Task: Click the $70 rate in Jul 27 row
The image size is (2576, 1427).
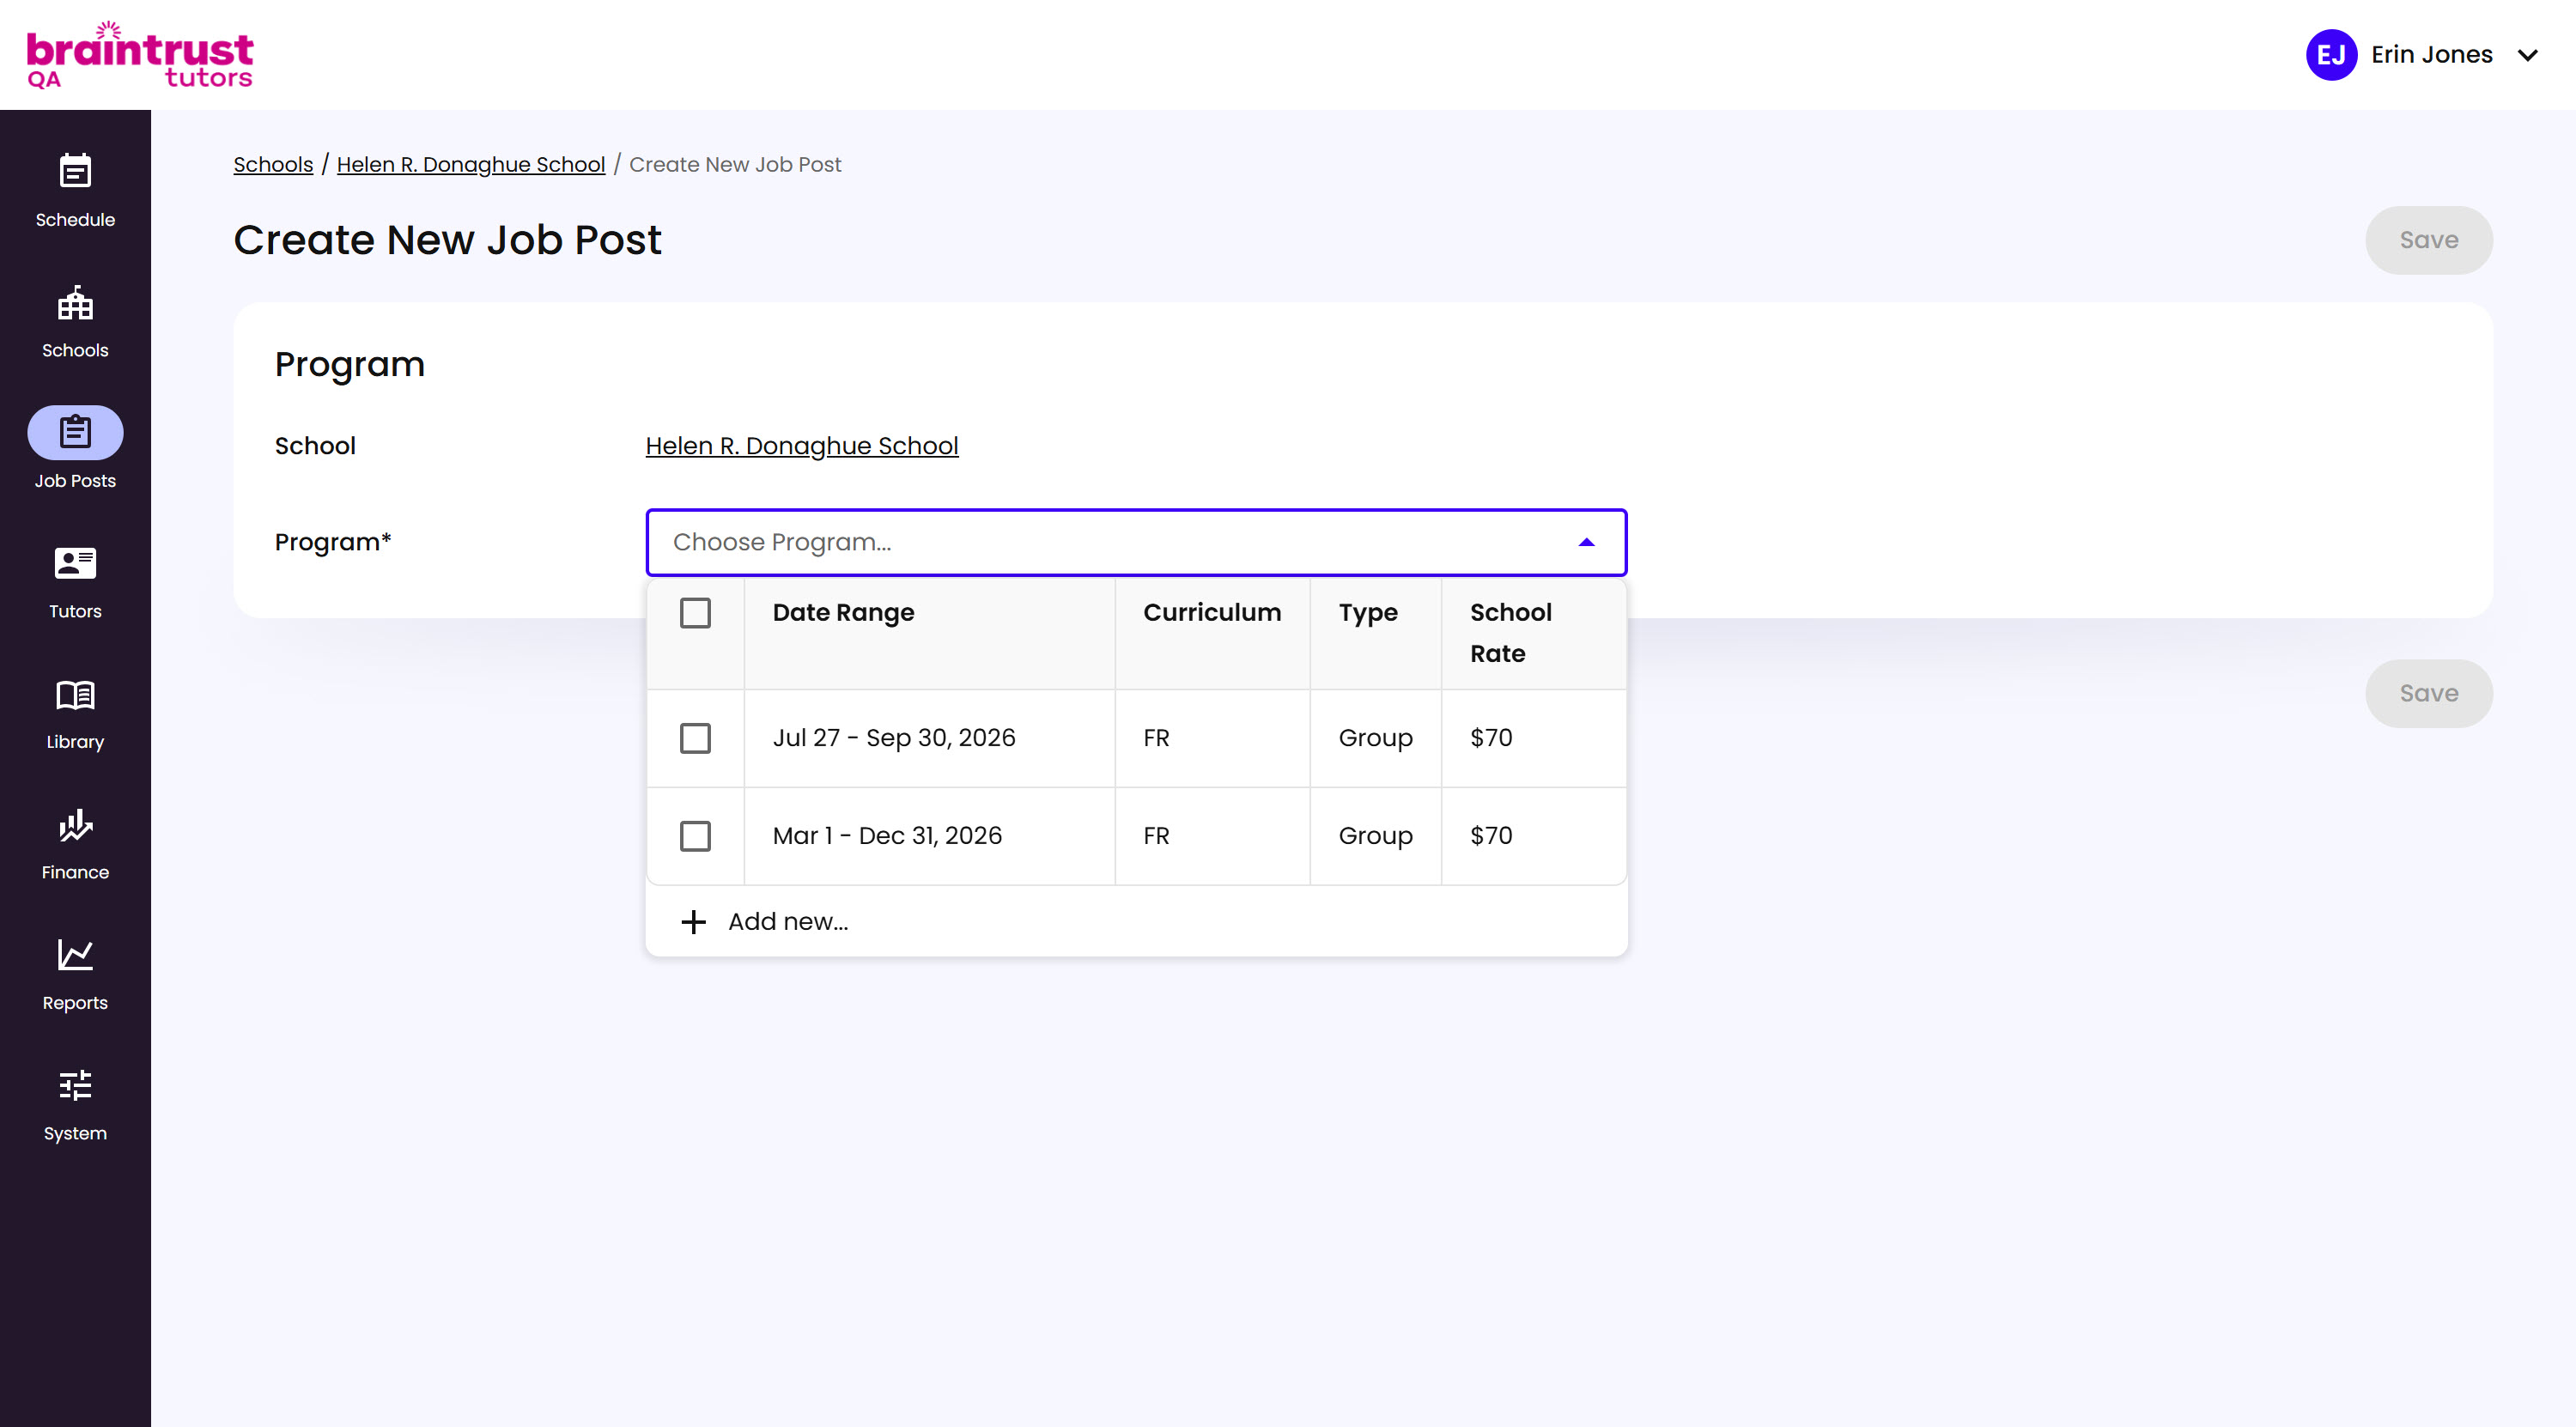Action: click(x=1491, y=738)
